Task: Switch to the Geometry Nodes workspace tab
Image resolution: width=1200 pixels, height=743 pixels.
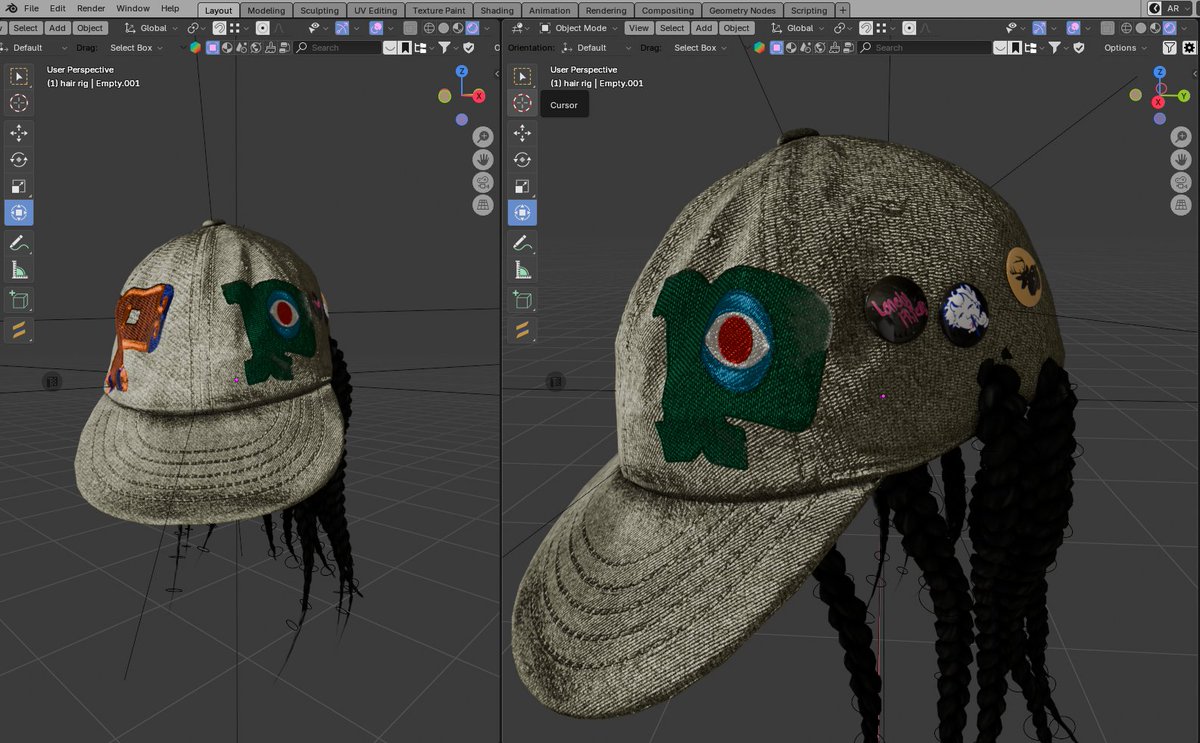Action: tap(742, 10)
